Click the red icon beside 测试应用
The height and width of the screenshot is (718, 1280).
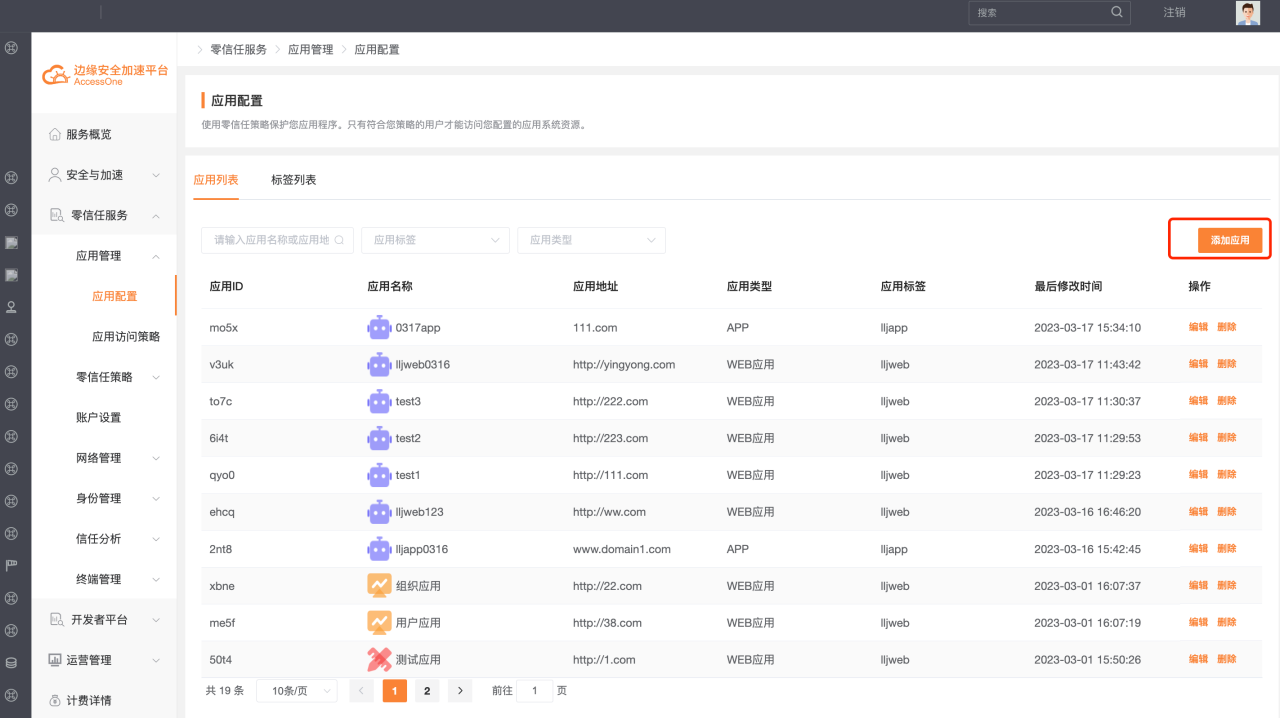[379, 660]
